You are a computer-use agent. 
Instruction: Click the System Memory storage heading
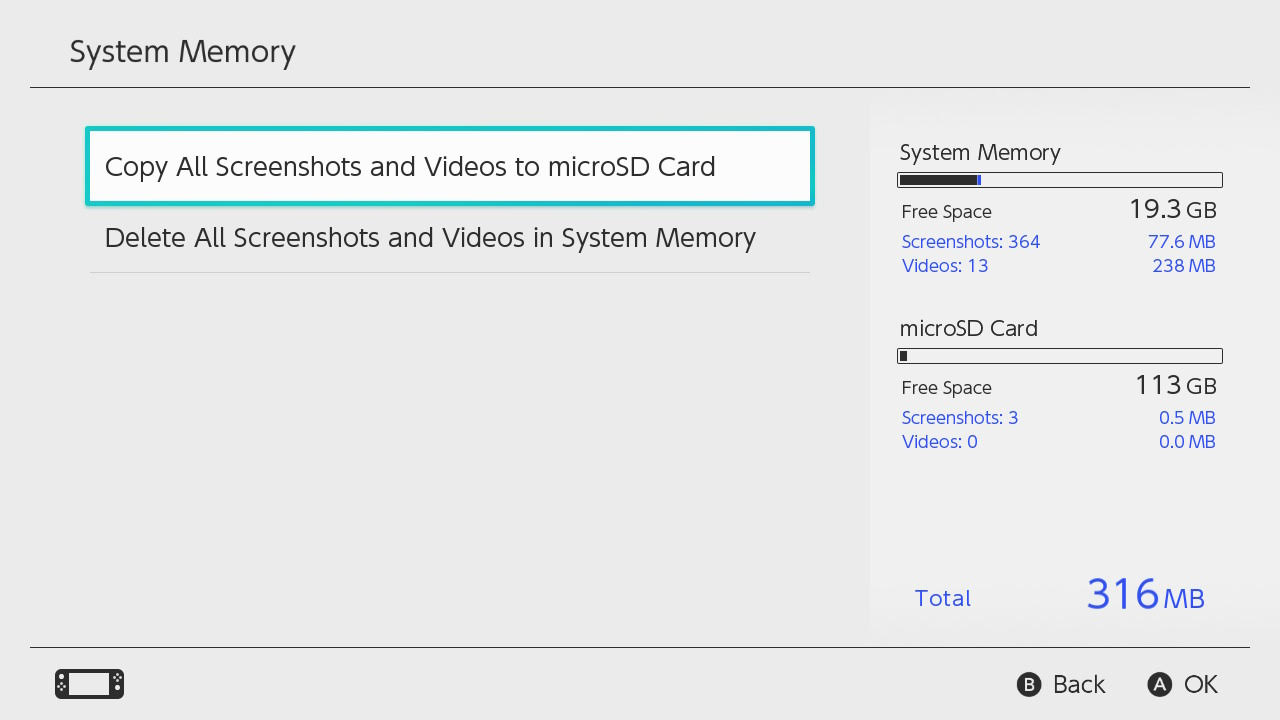click(980, 152)
